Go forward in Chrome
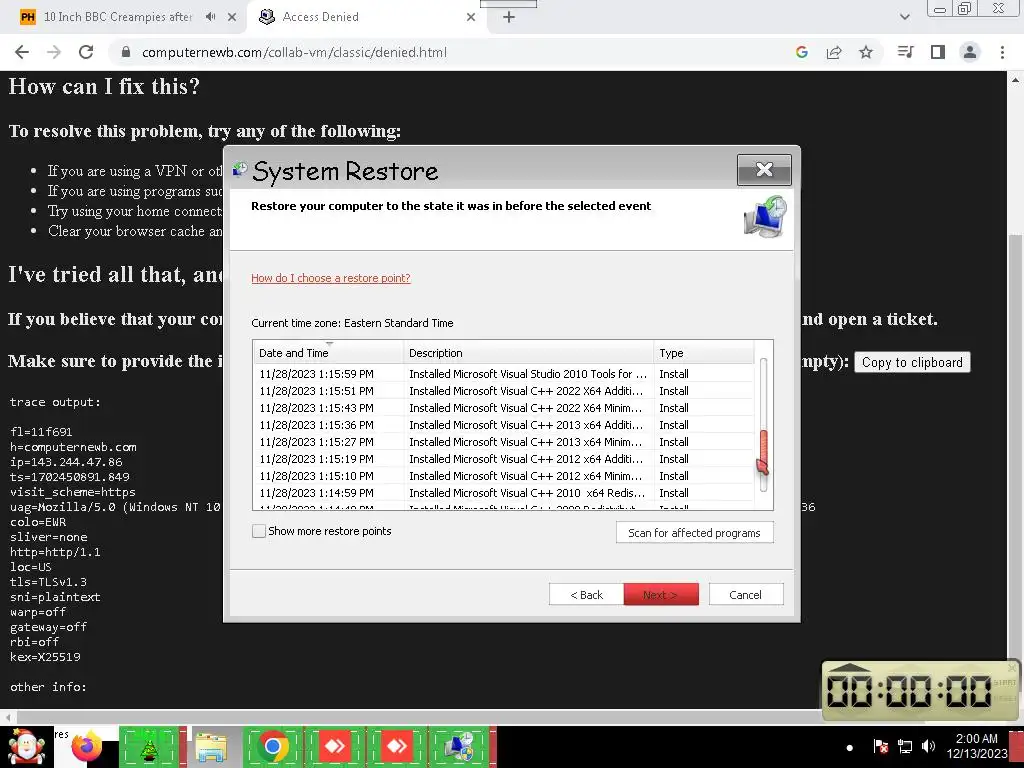 click(54, 52)
